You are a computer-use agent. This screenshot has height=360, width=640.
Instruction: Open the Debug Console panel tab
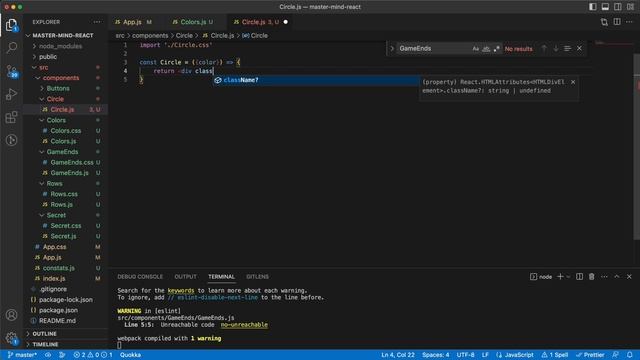coord(140,277)
